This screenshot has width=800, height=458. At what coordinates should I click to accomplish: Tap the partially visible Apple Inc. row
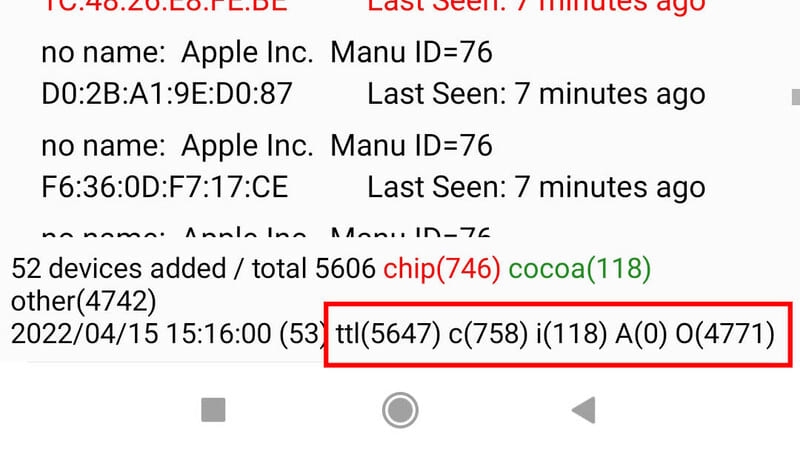click(266, 232)
